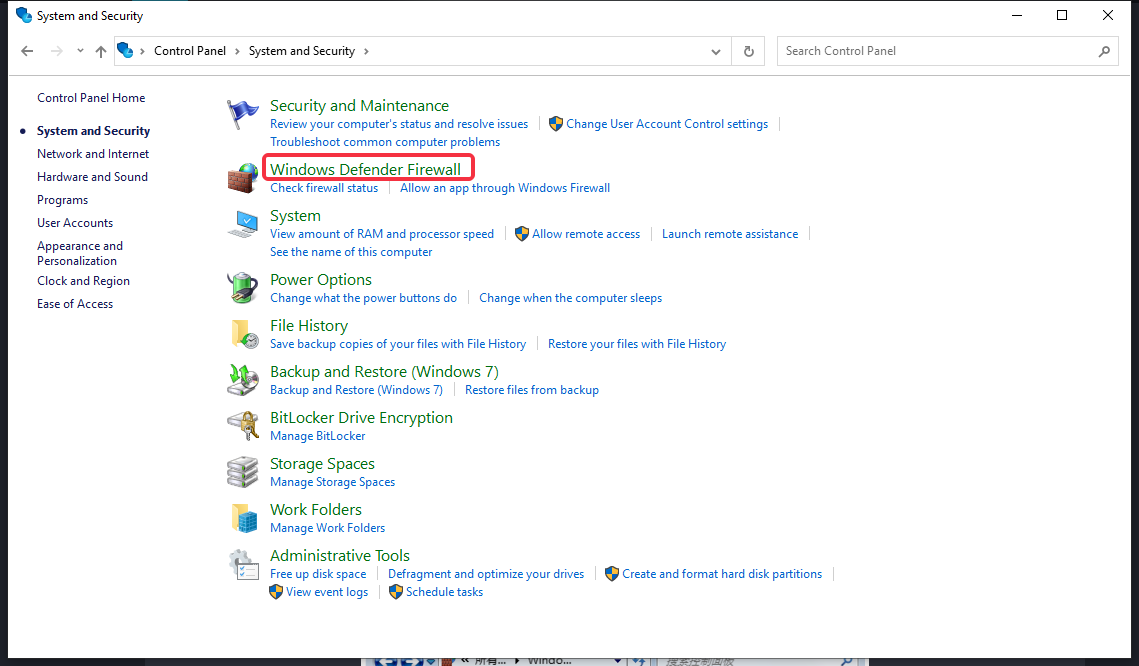Open Control Panel Home
This screenshot has width=1139, height=666.
click(x=91, y=98)
